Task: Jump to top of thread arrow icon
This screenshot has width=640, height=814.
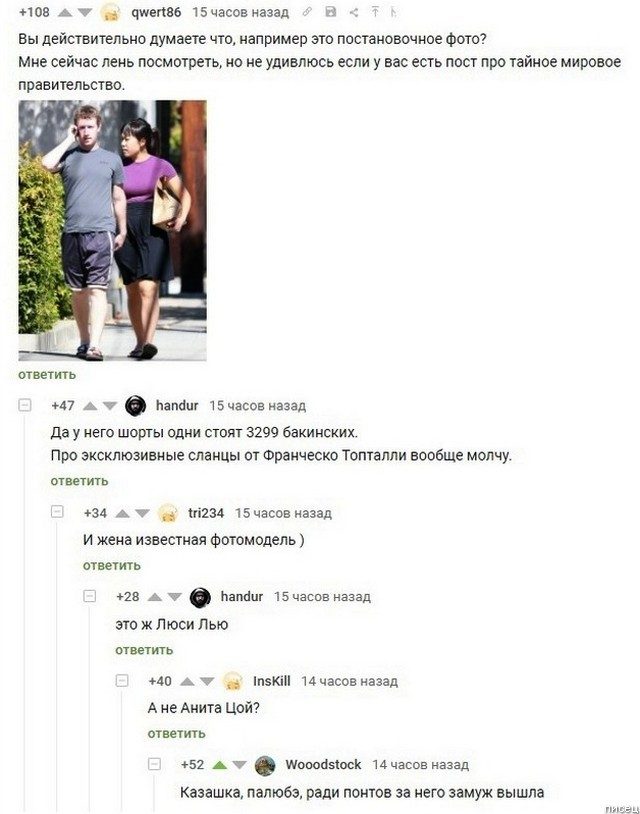Action: pyautogui.click(x=375, y=12)
